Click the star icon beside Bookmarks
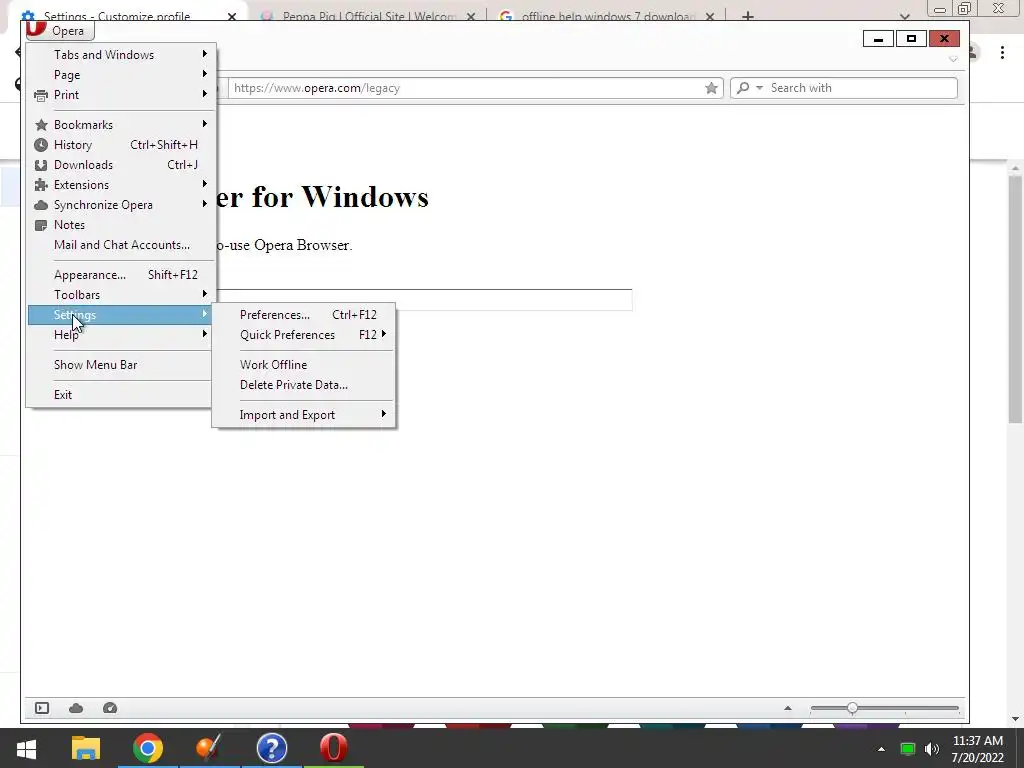 [x=40, y=125]
